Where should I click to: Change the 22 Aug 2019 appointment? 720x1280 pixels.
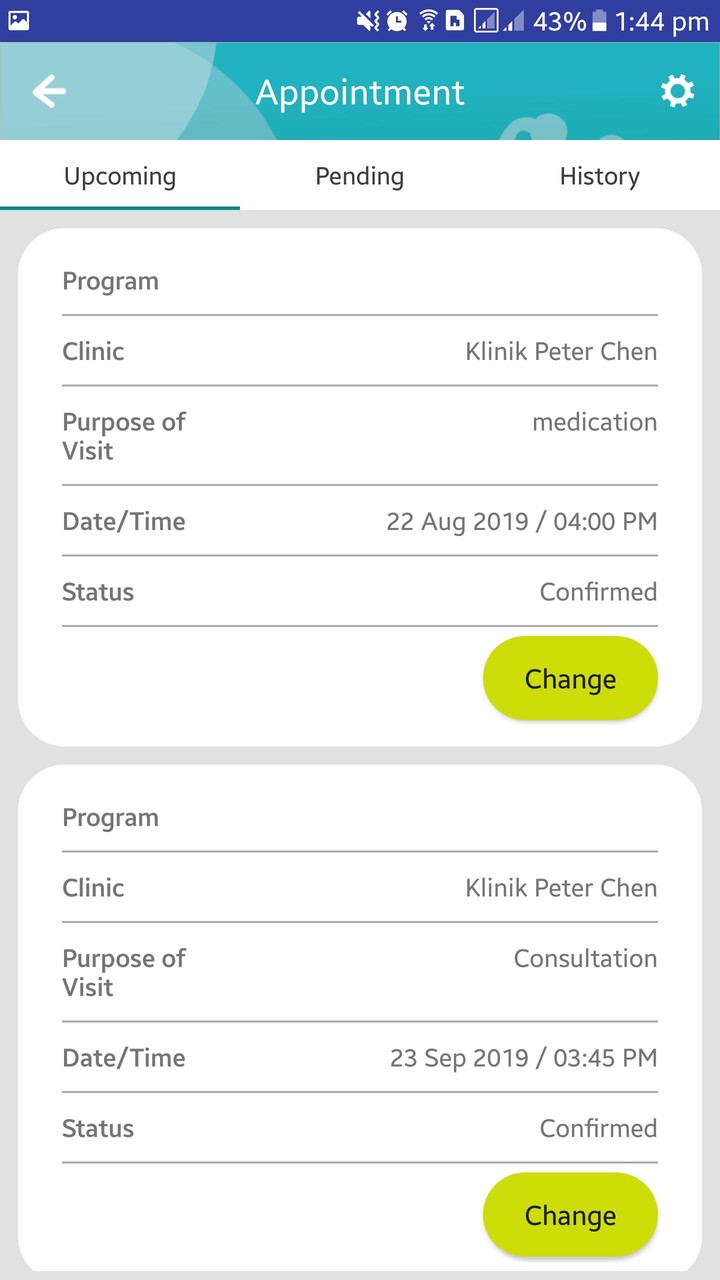click(x=570, y=679)
